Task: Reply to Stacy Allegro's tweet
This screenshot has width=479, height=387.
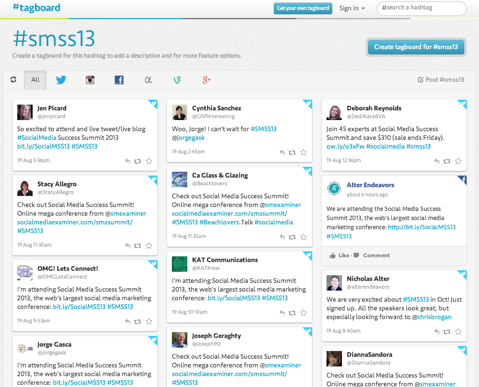Action: 128,246
